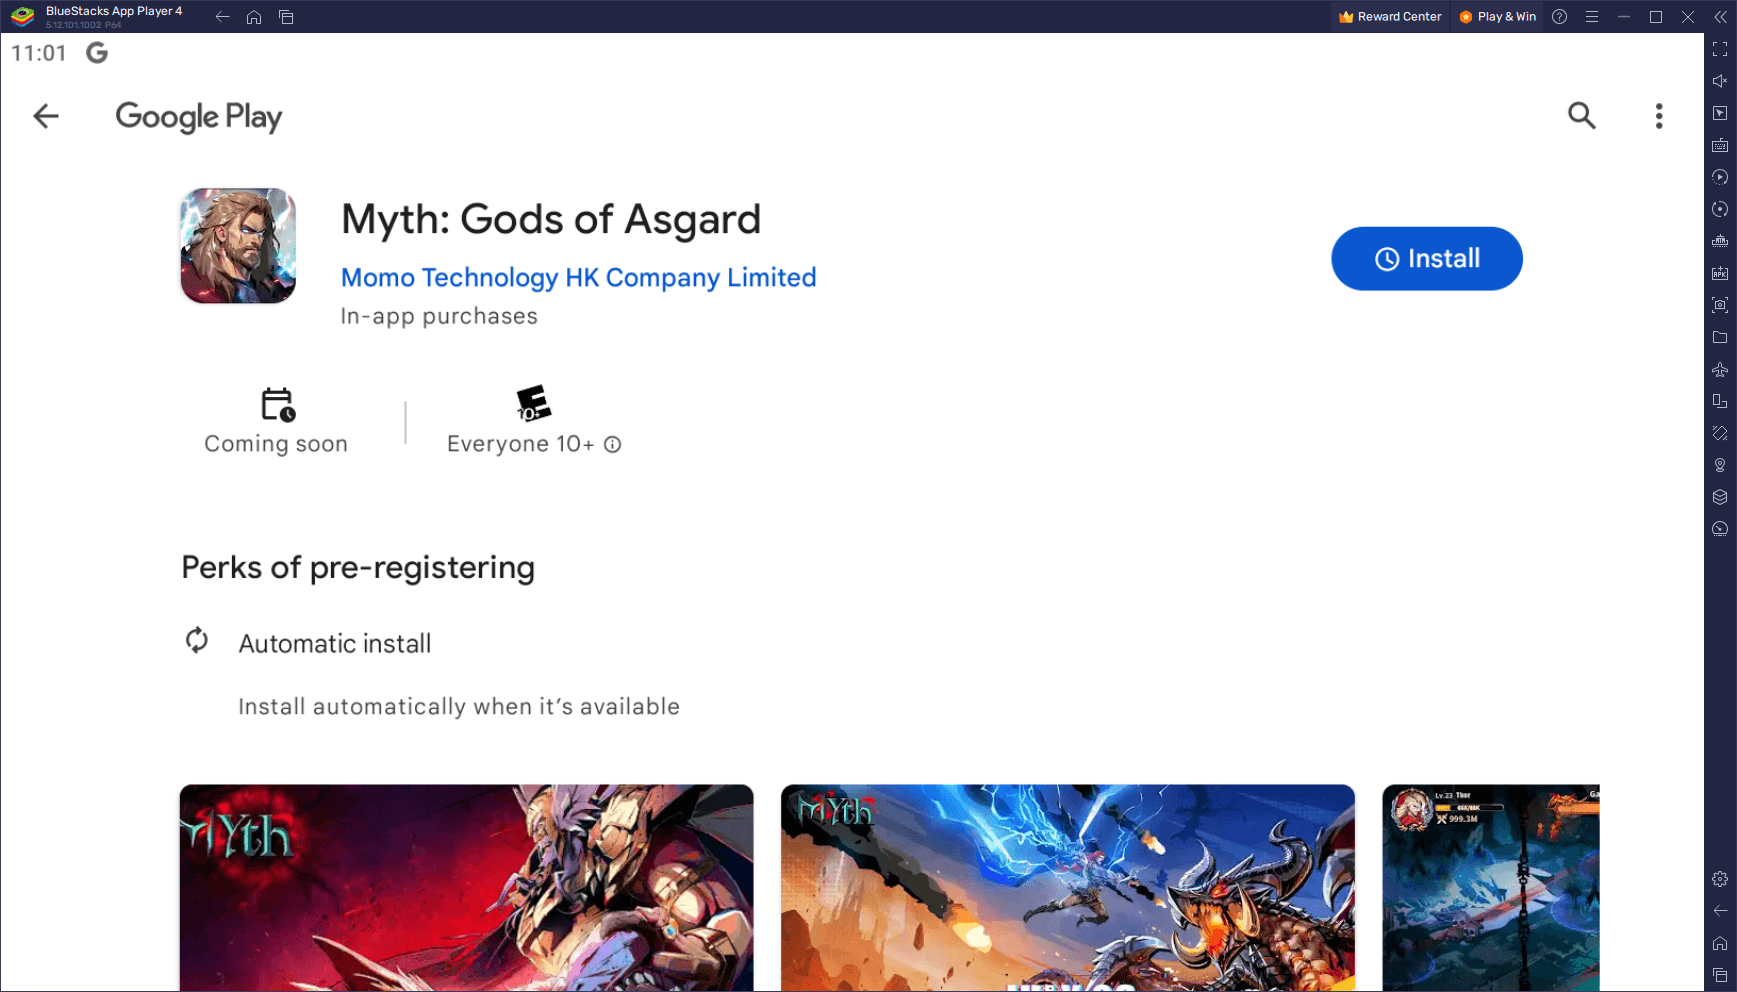Click the Coming soon calendar icon
Viewport: 1737px width, 992px height.
277,405
